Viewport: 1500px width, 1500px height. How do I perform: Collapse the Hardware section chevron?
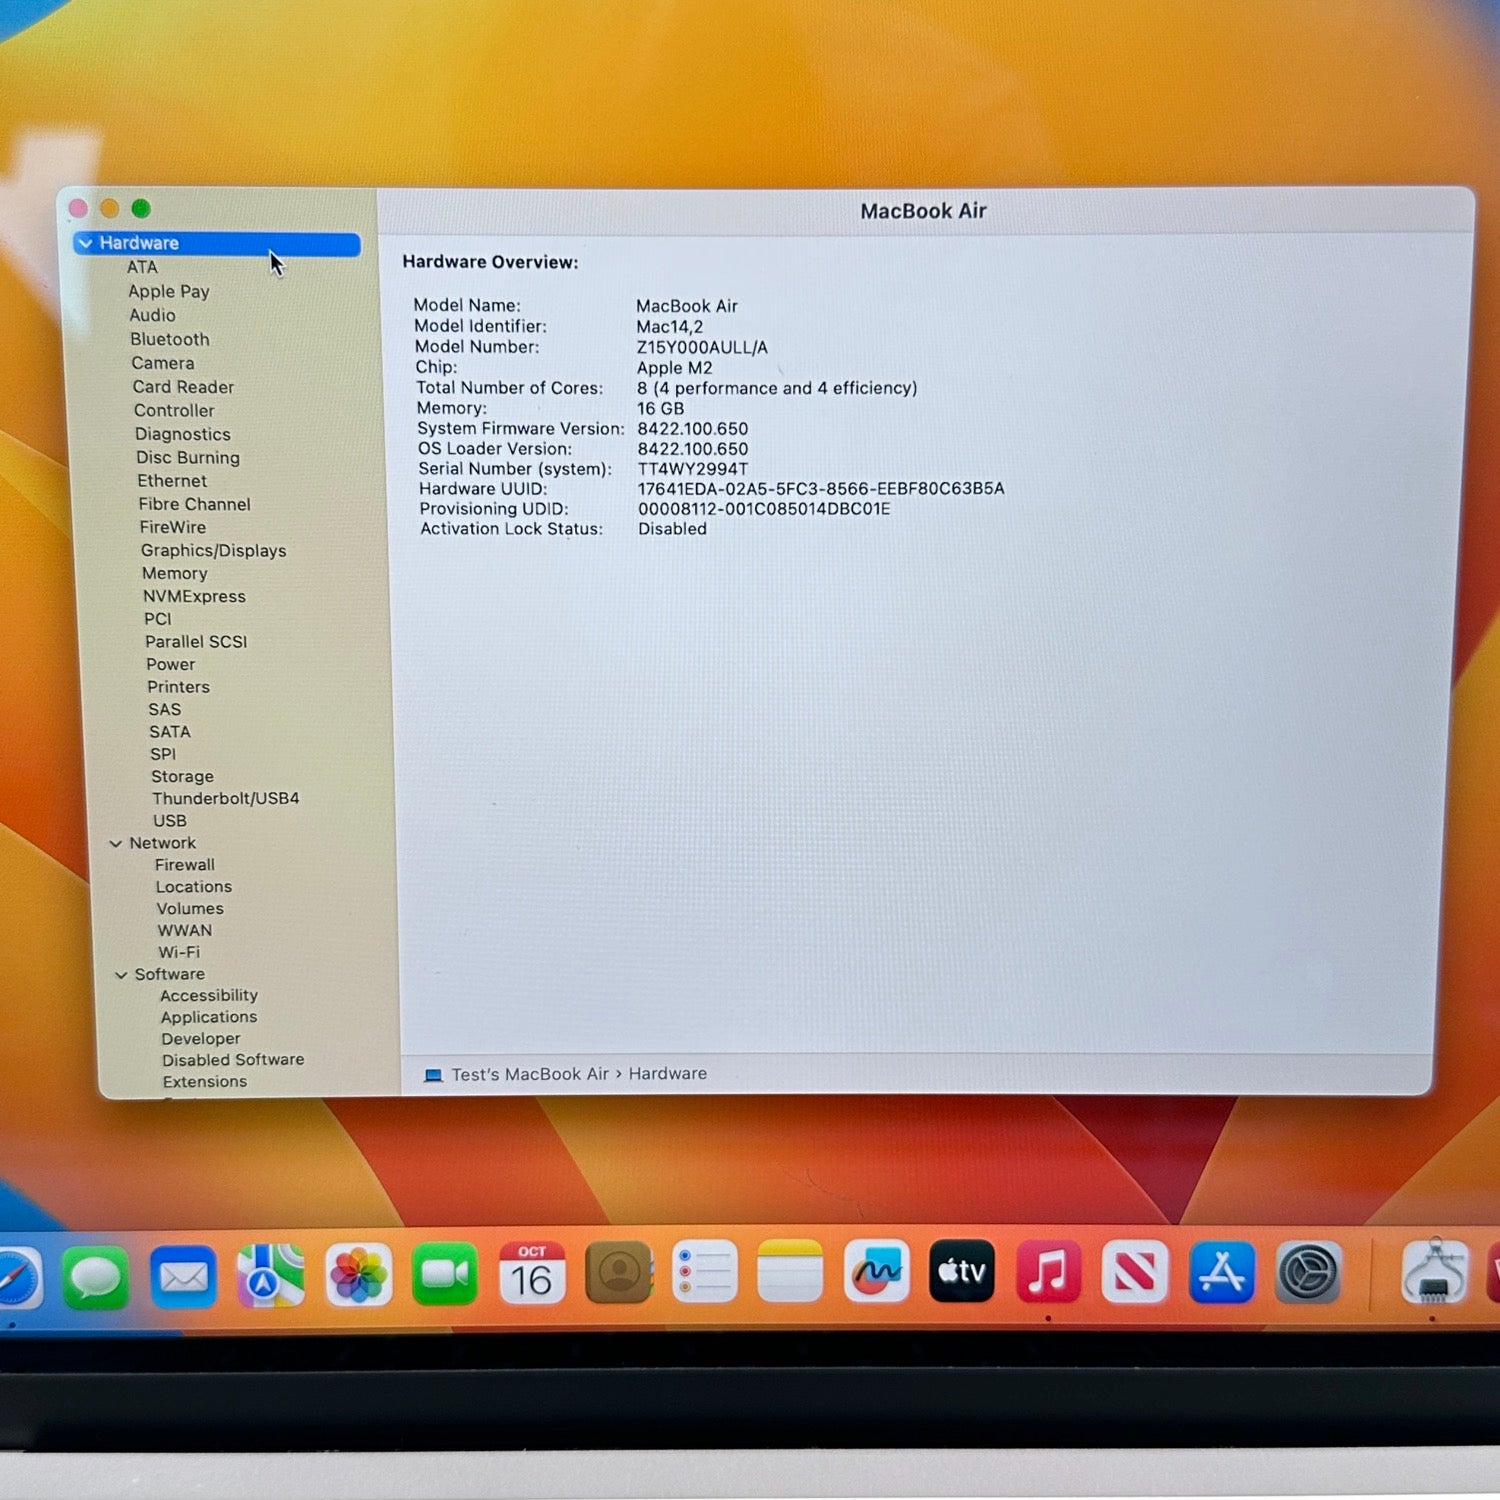pyautogui.click(x=86, y=243)
